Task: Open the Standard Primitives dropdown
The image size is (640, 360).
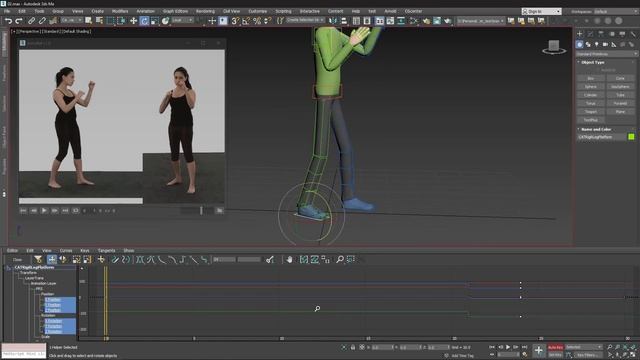Action: (607, 54)
